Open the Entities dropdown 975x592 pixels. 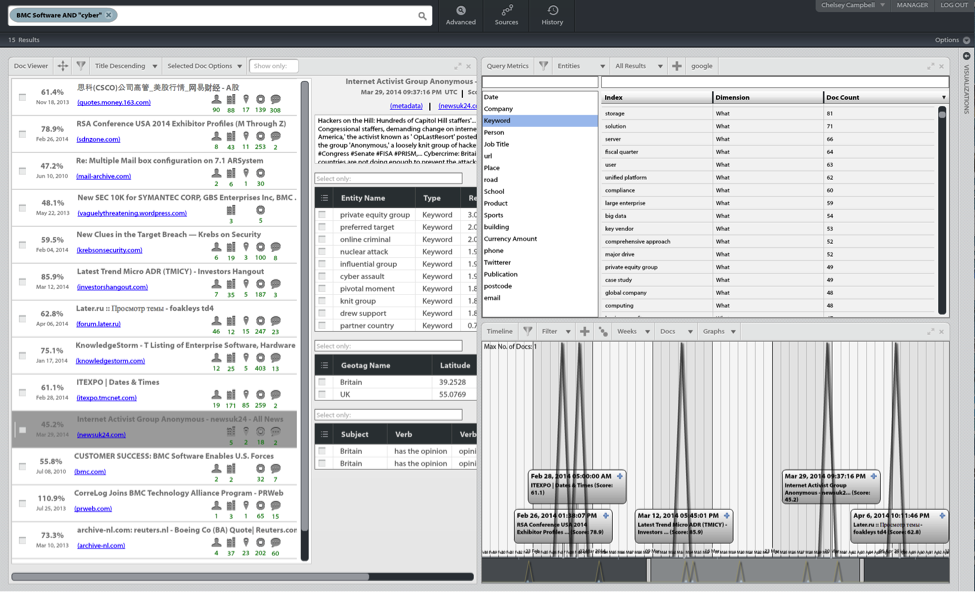[x=581, y=66]
